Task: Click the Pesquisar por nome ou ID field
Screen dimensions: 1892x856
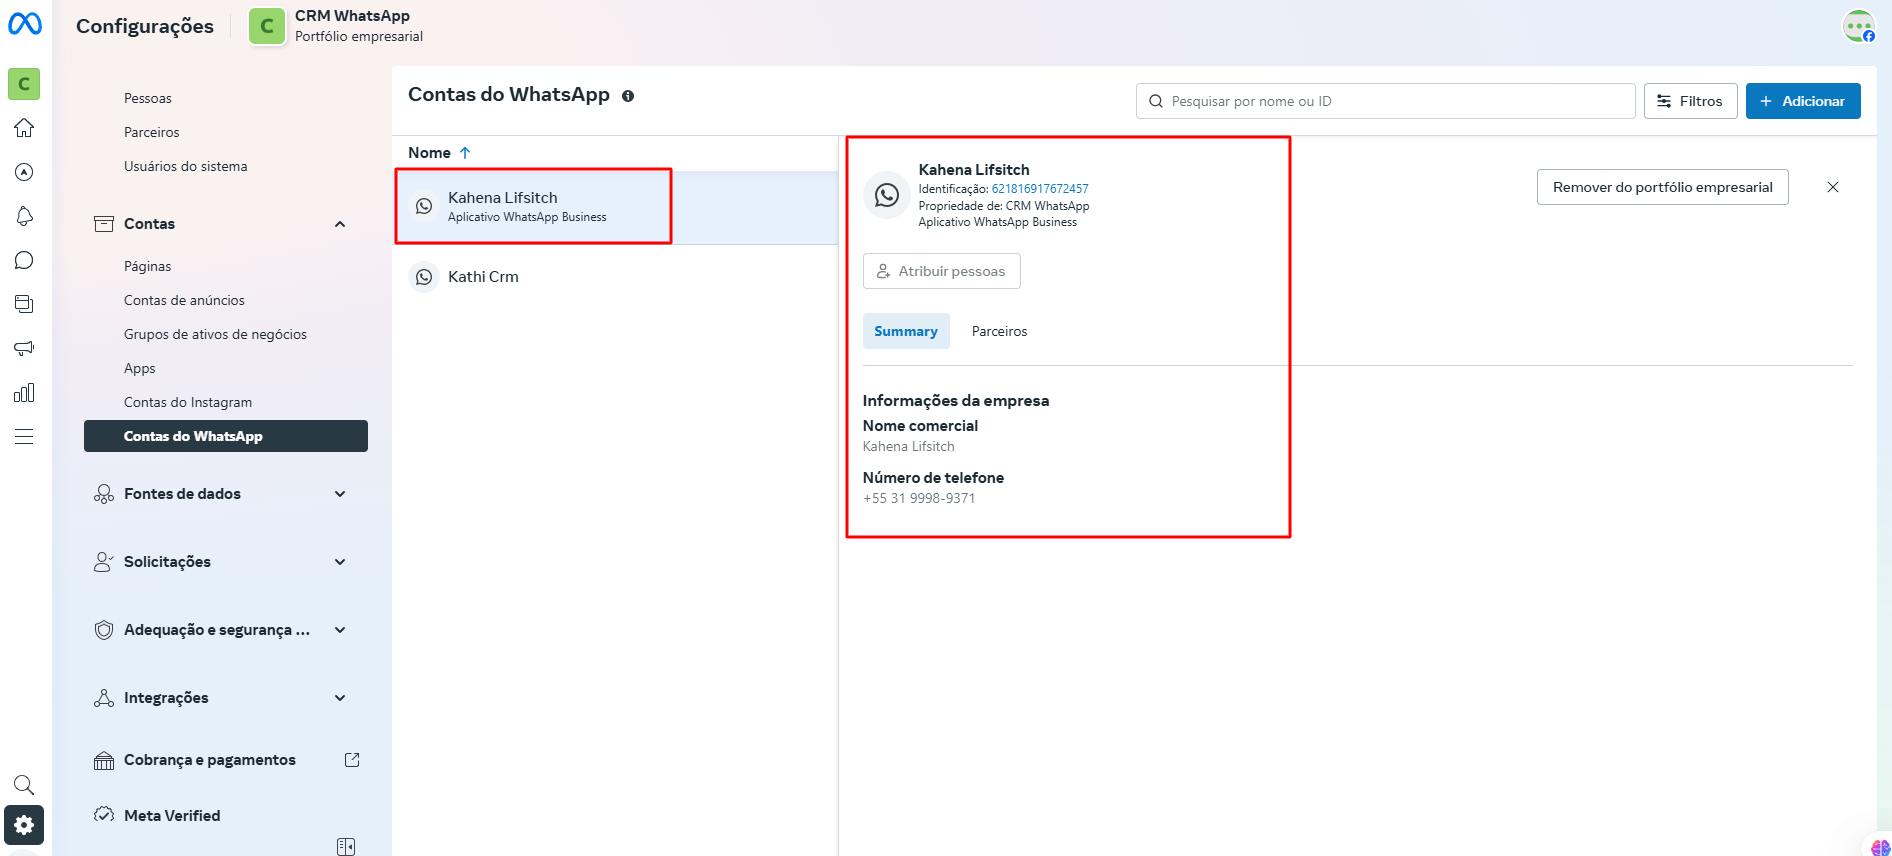Action: pyautogui.click(x=1390, y=101)
